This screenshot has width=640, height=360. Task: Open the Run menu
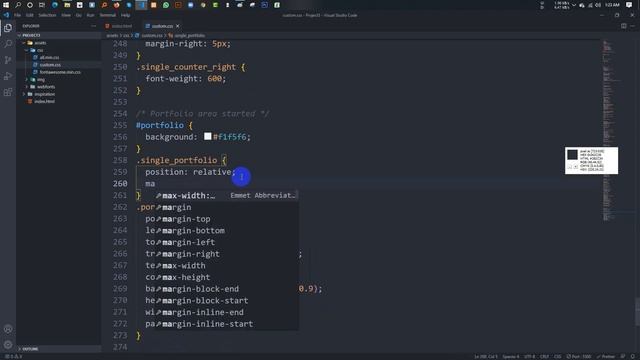pyautogui.click(x=90, y=15)
